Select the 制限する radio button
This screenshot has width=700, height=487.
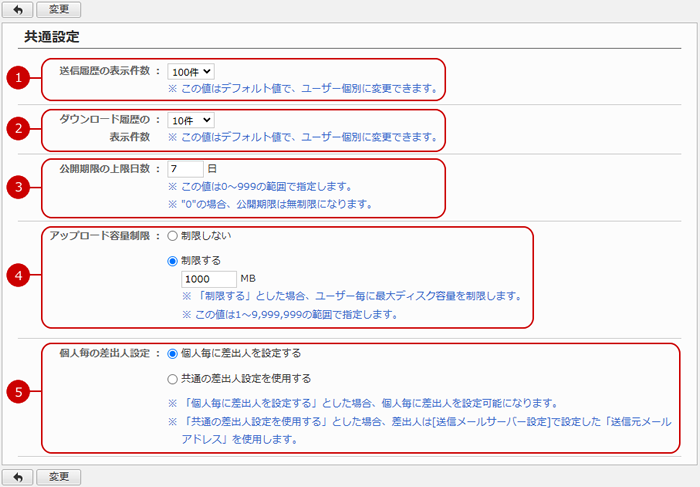click(x=172, y=261)
